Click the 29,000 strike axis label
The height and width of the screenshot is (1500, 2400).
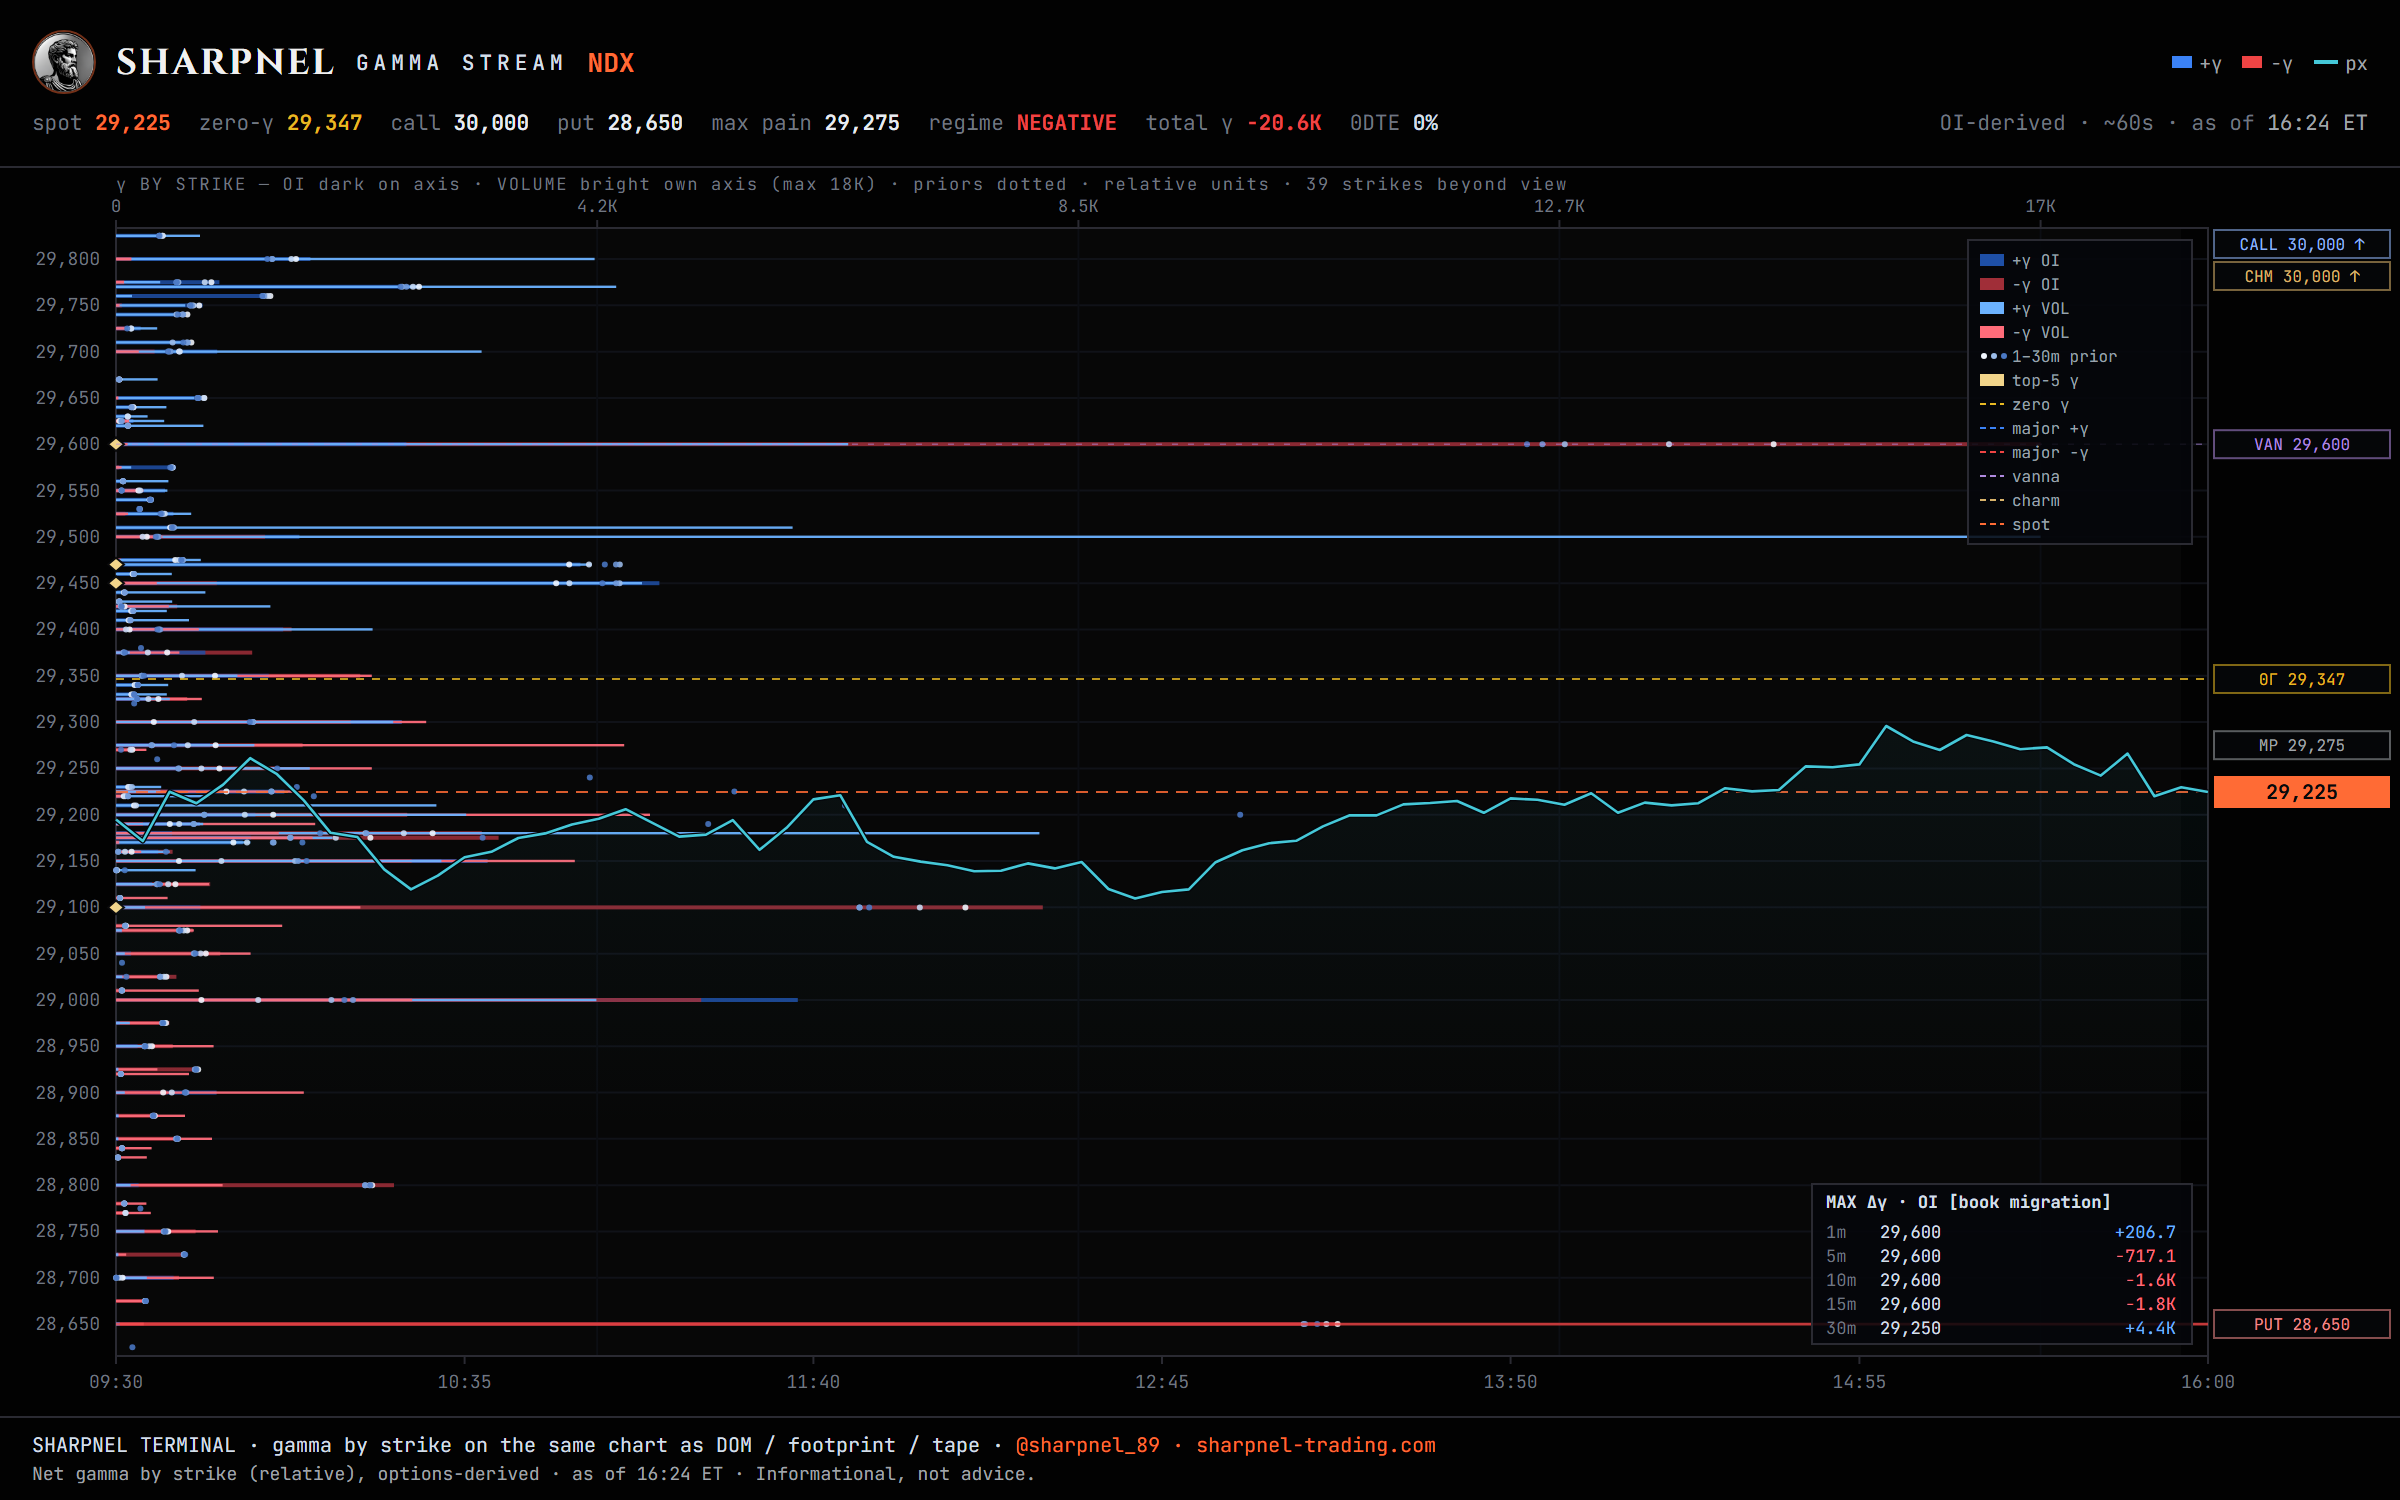tap(68, 1000)
